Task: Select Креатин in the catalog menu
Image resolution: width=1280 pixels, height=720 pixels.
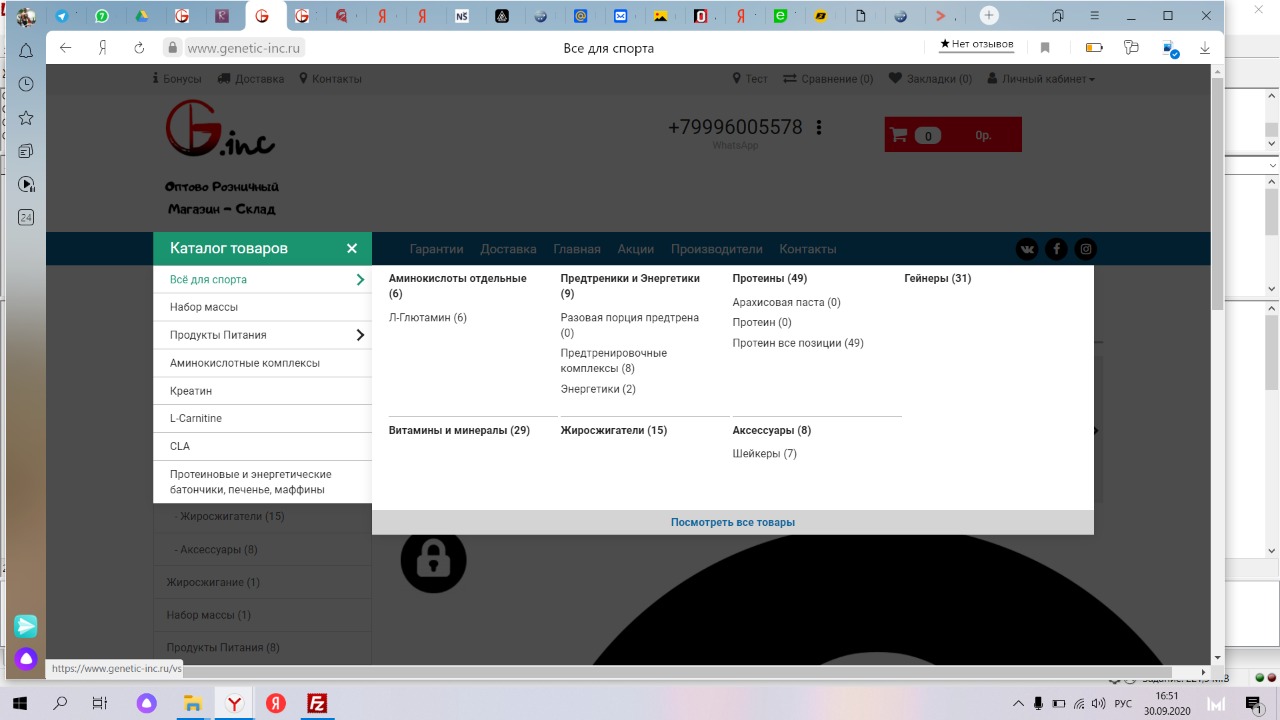Action: tap(262, 391)
